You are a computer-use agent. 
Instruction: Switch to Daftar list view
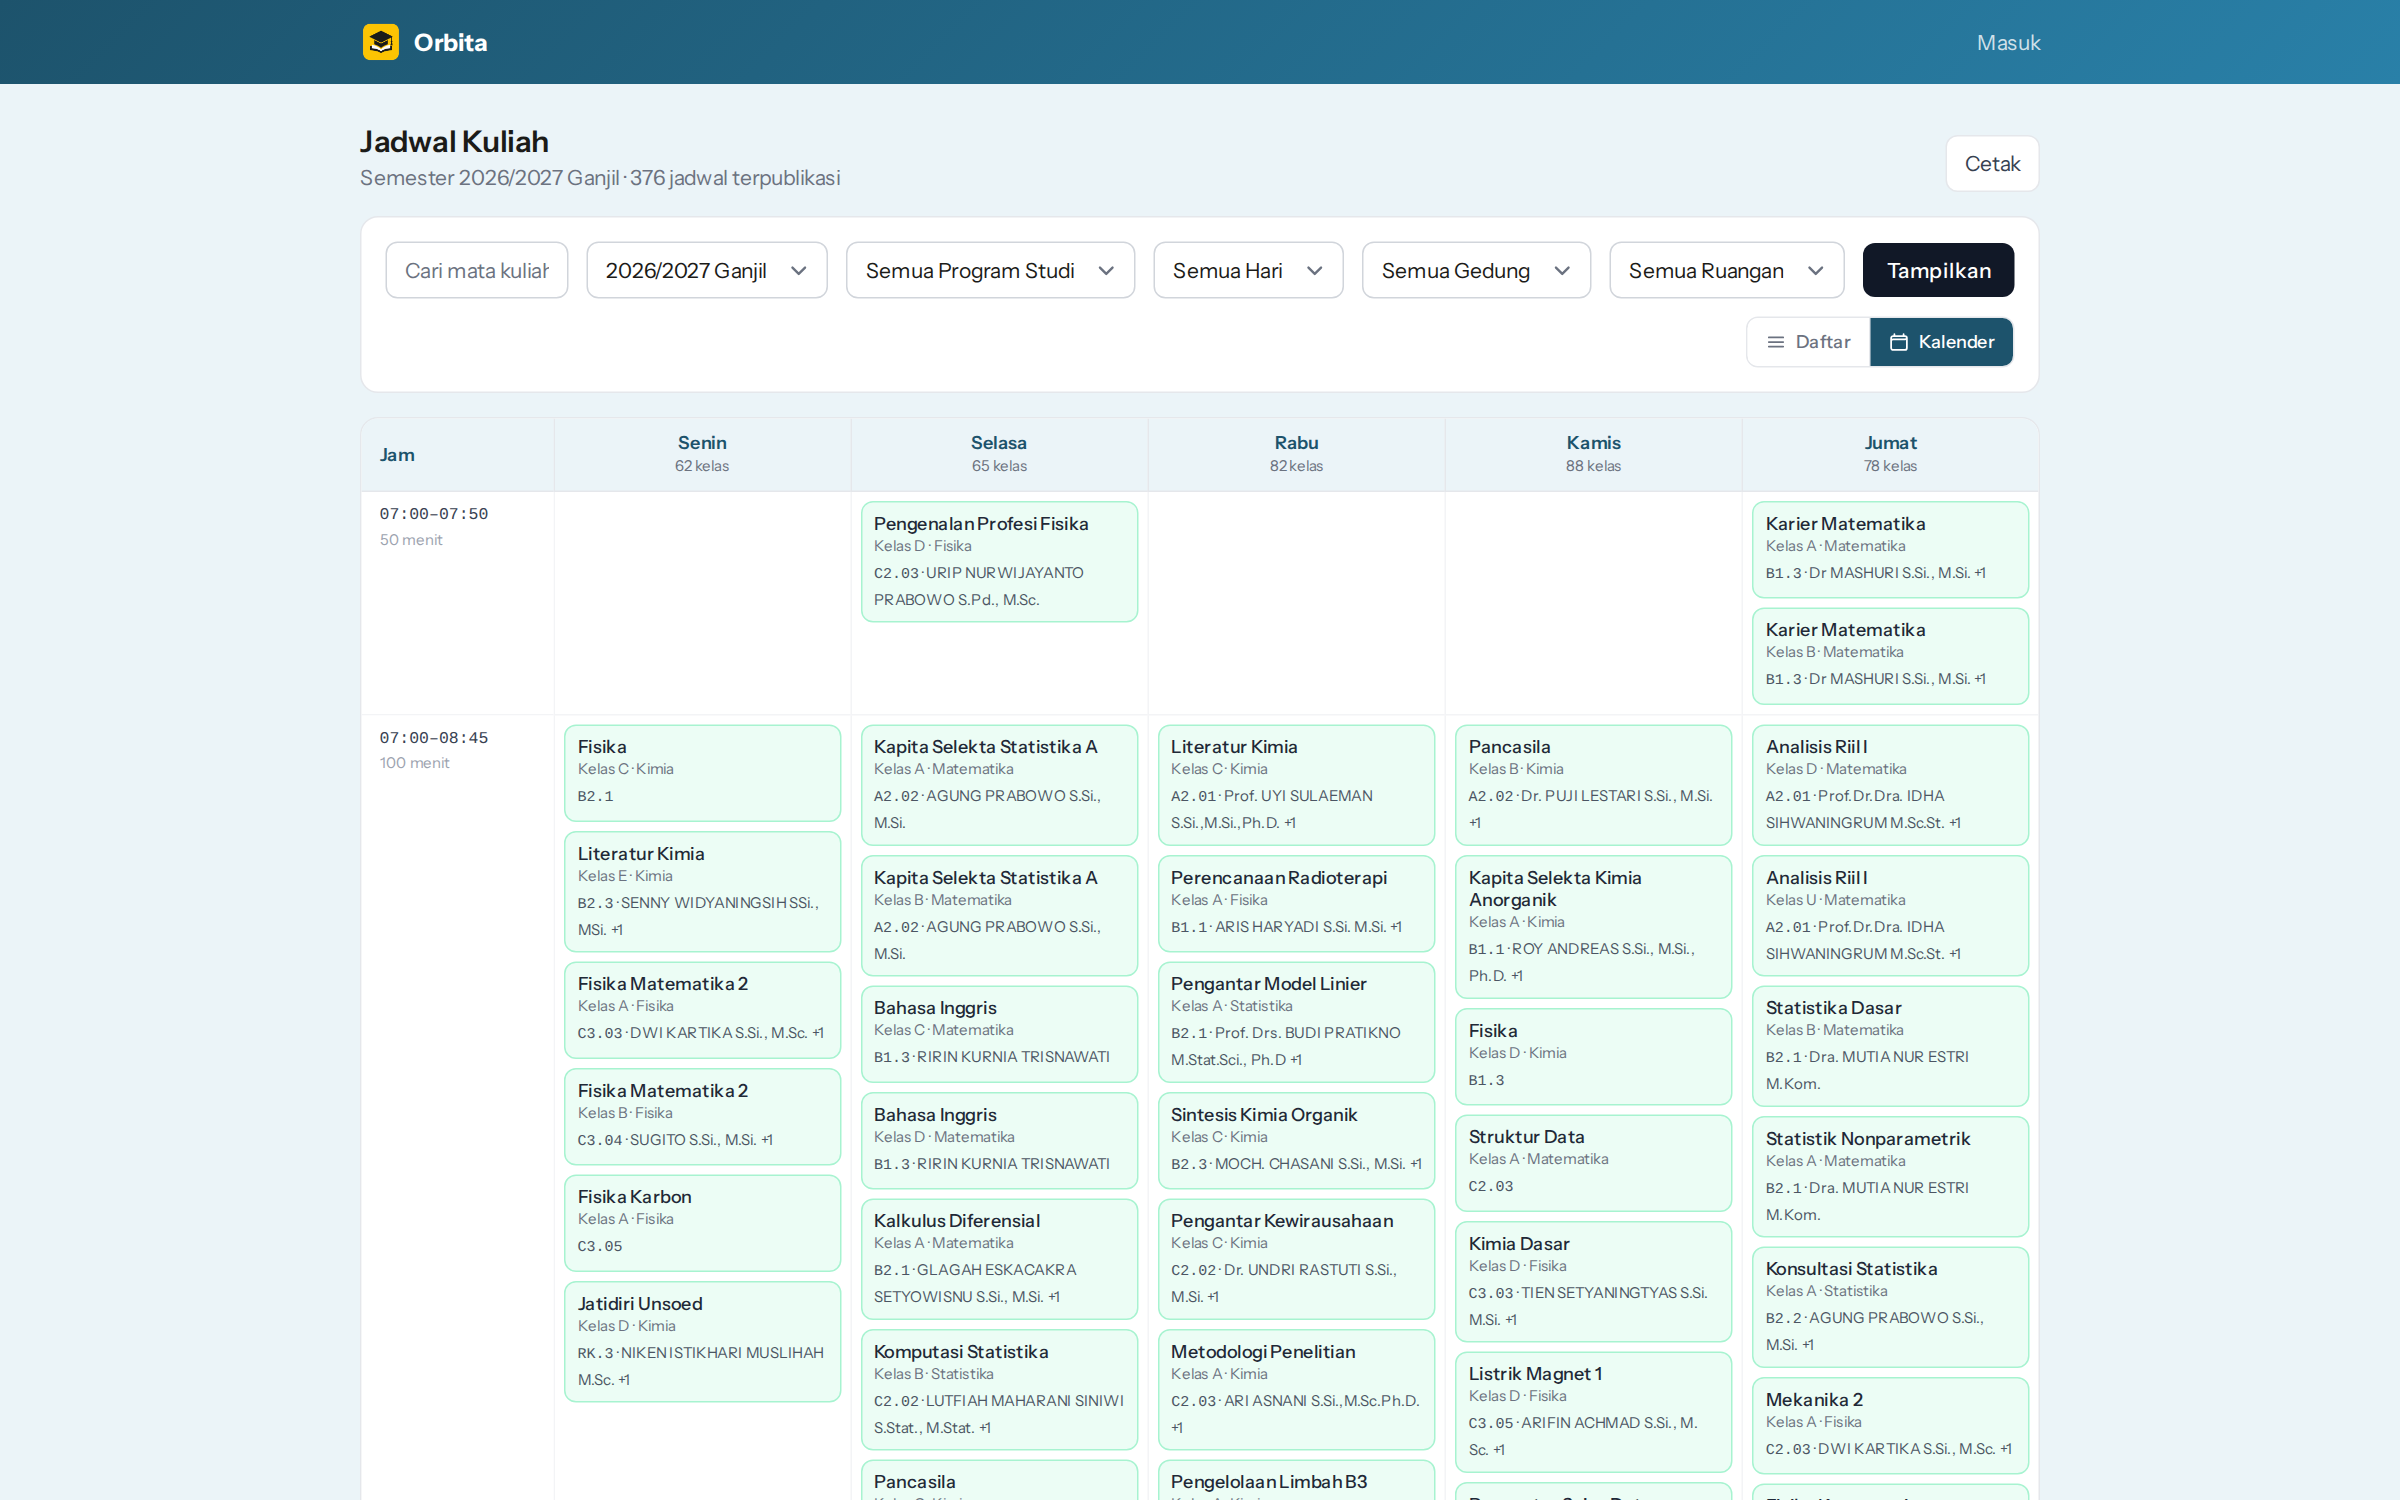pos(1808,342)
